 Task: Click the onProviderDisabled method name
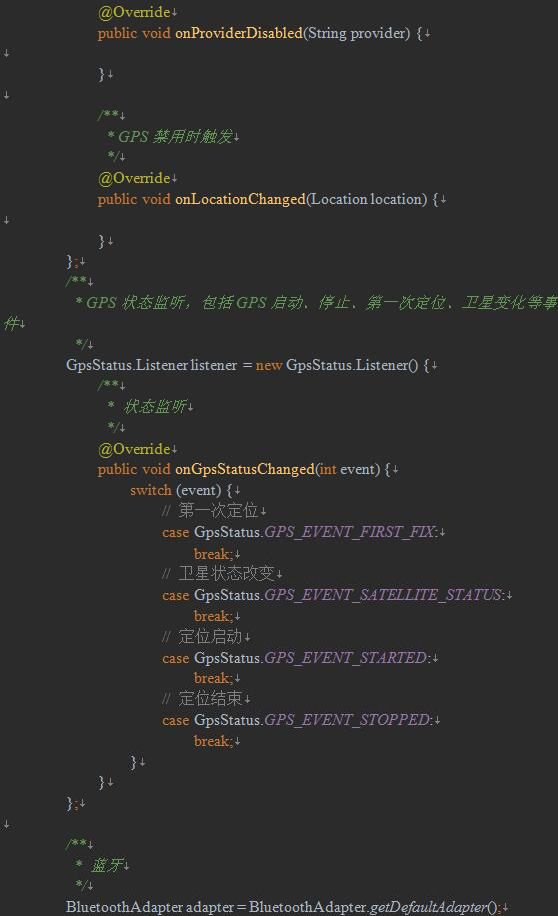point(239,33)
